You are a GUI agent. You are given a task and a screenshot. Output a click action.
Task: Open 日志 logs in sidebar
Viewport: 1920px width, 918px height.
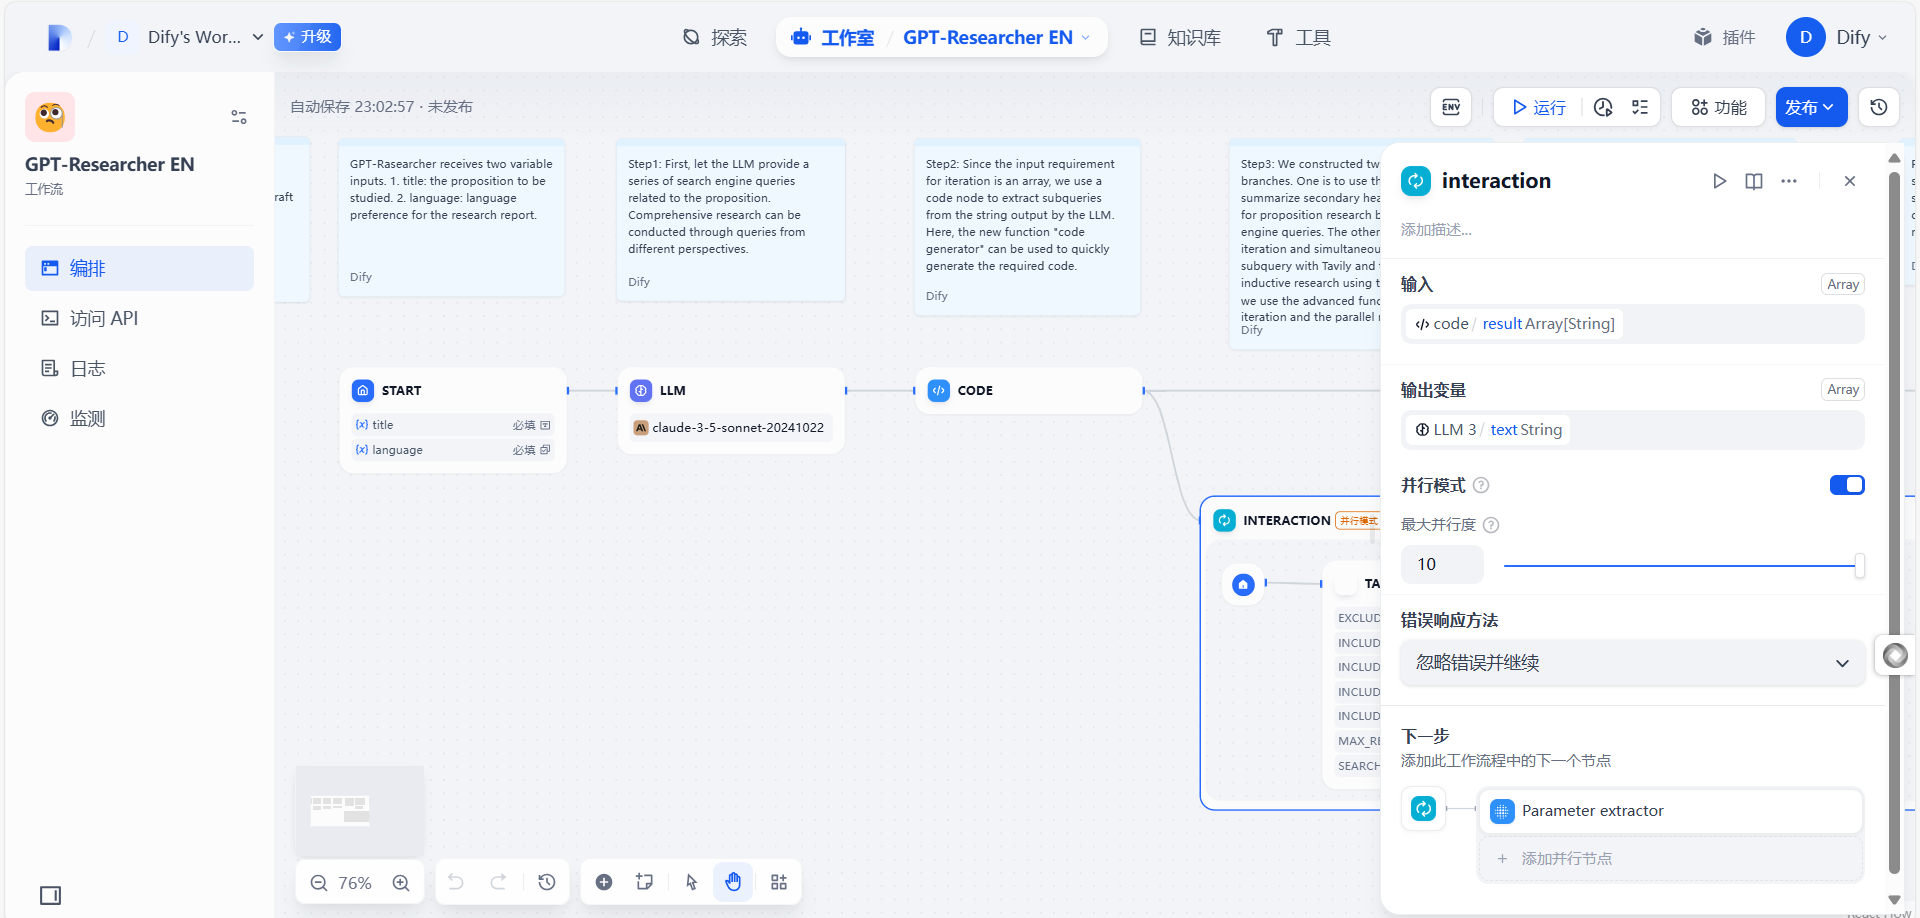point(139,368)
